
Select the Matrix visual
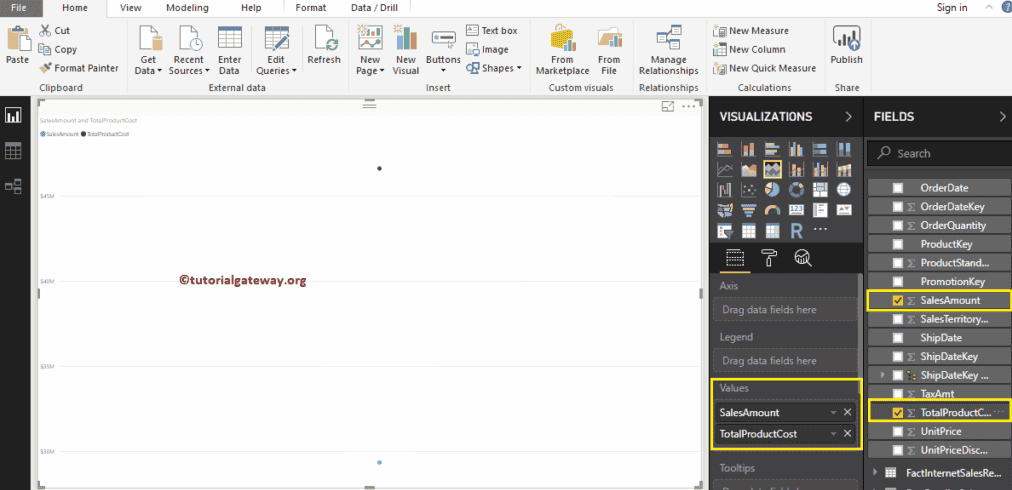pos(773,230)
